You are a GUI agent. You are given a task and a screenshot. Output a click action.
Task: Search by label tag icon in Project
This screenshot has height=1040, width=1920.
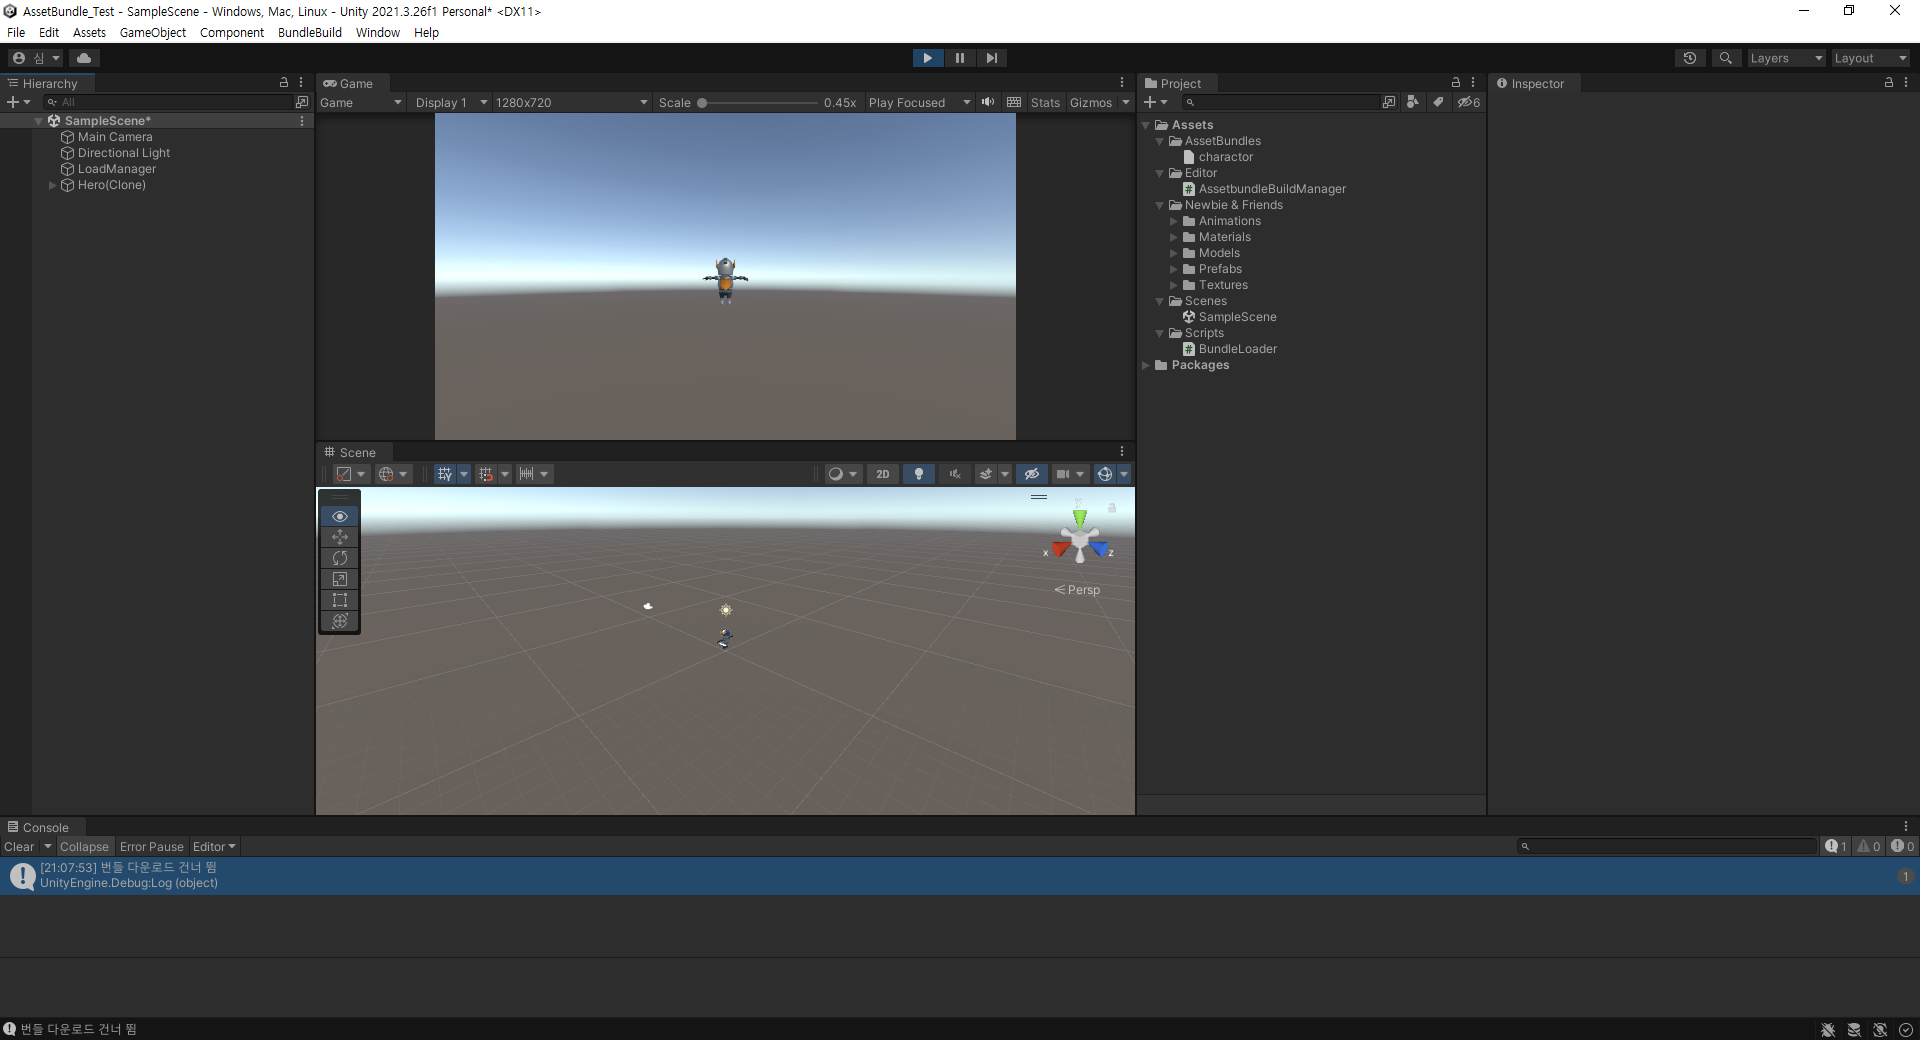[1437, 102]
